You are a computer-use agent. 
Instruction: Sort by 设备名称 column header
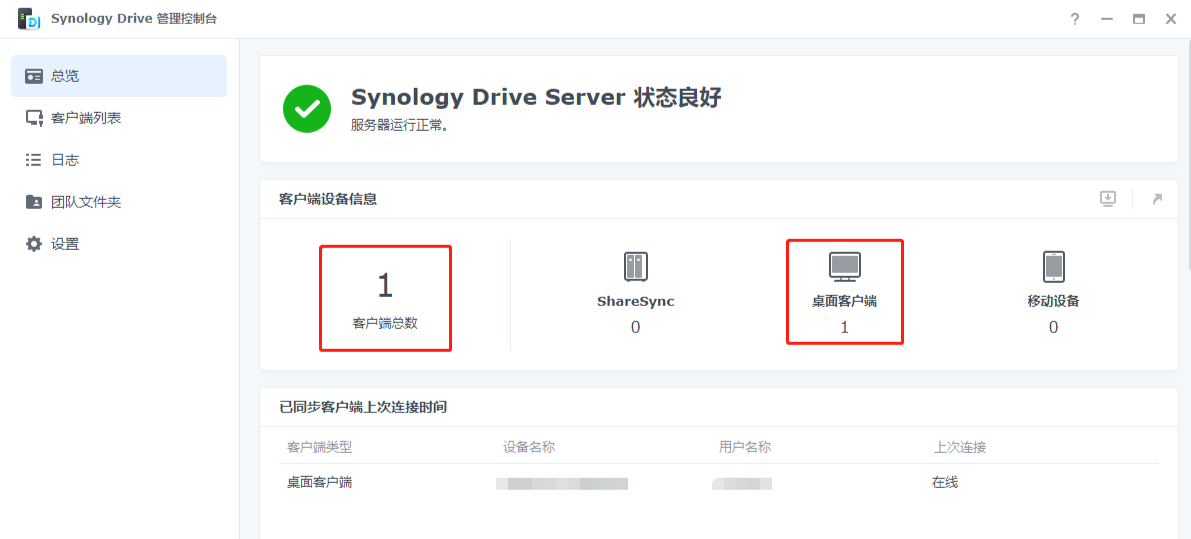(x=529, y=447)
